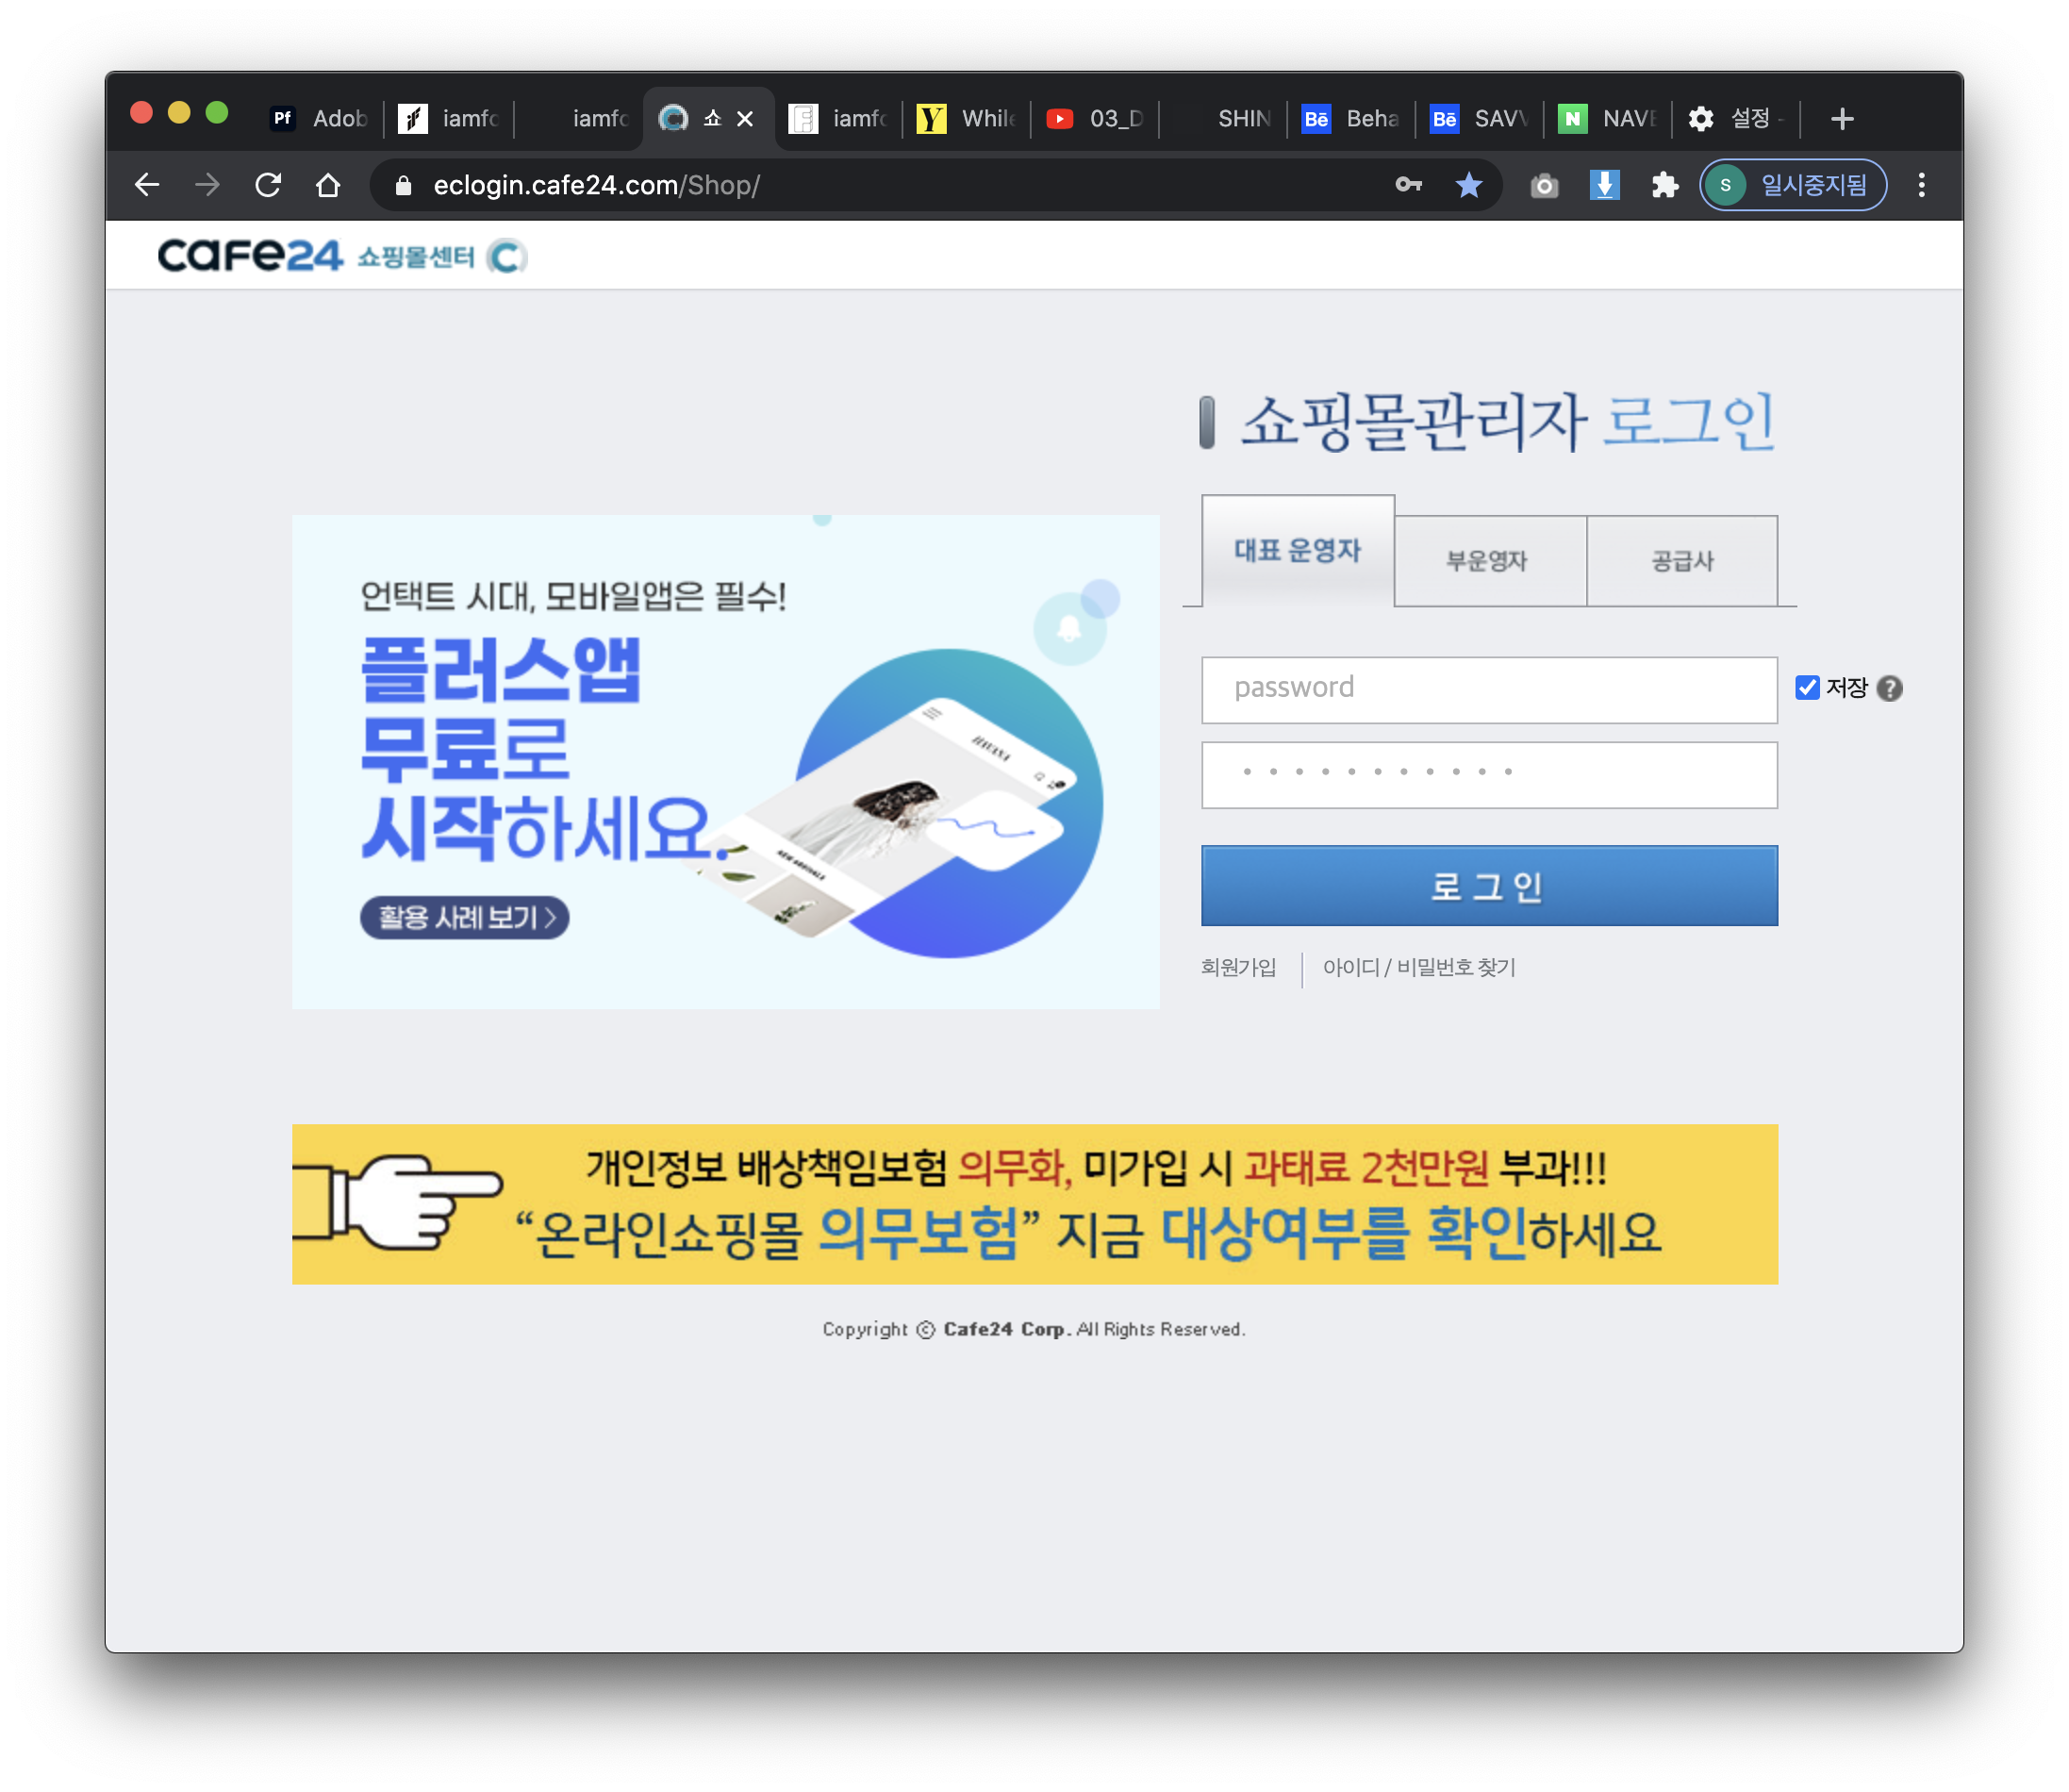2069x1792 pixels.
Task: Click the browser reload icon
Action: (x=268, y=185)
